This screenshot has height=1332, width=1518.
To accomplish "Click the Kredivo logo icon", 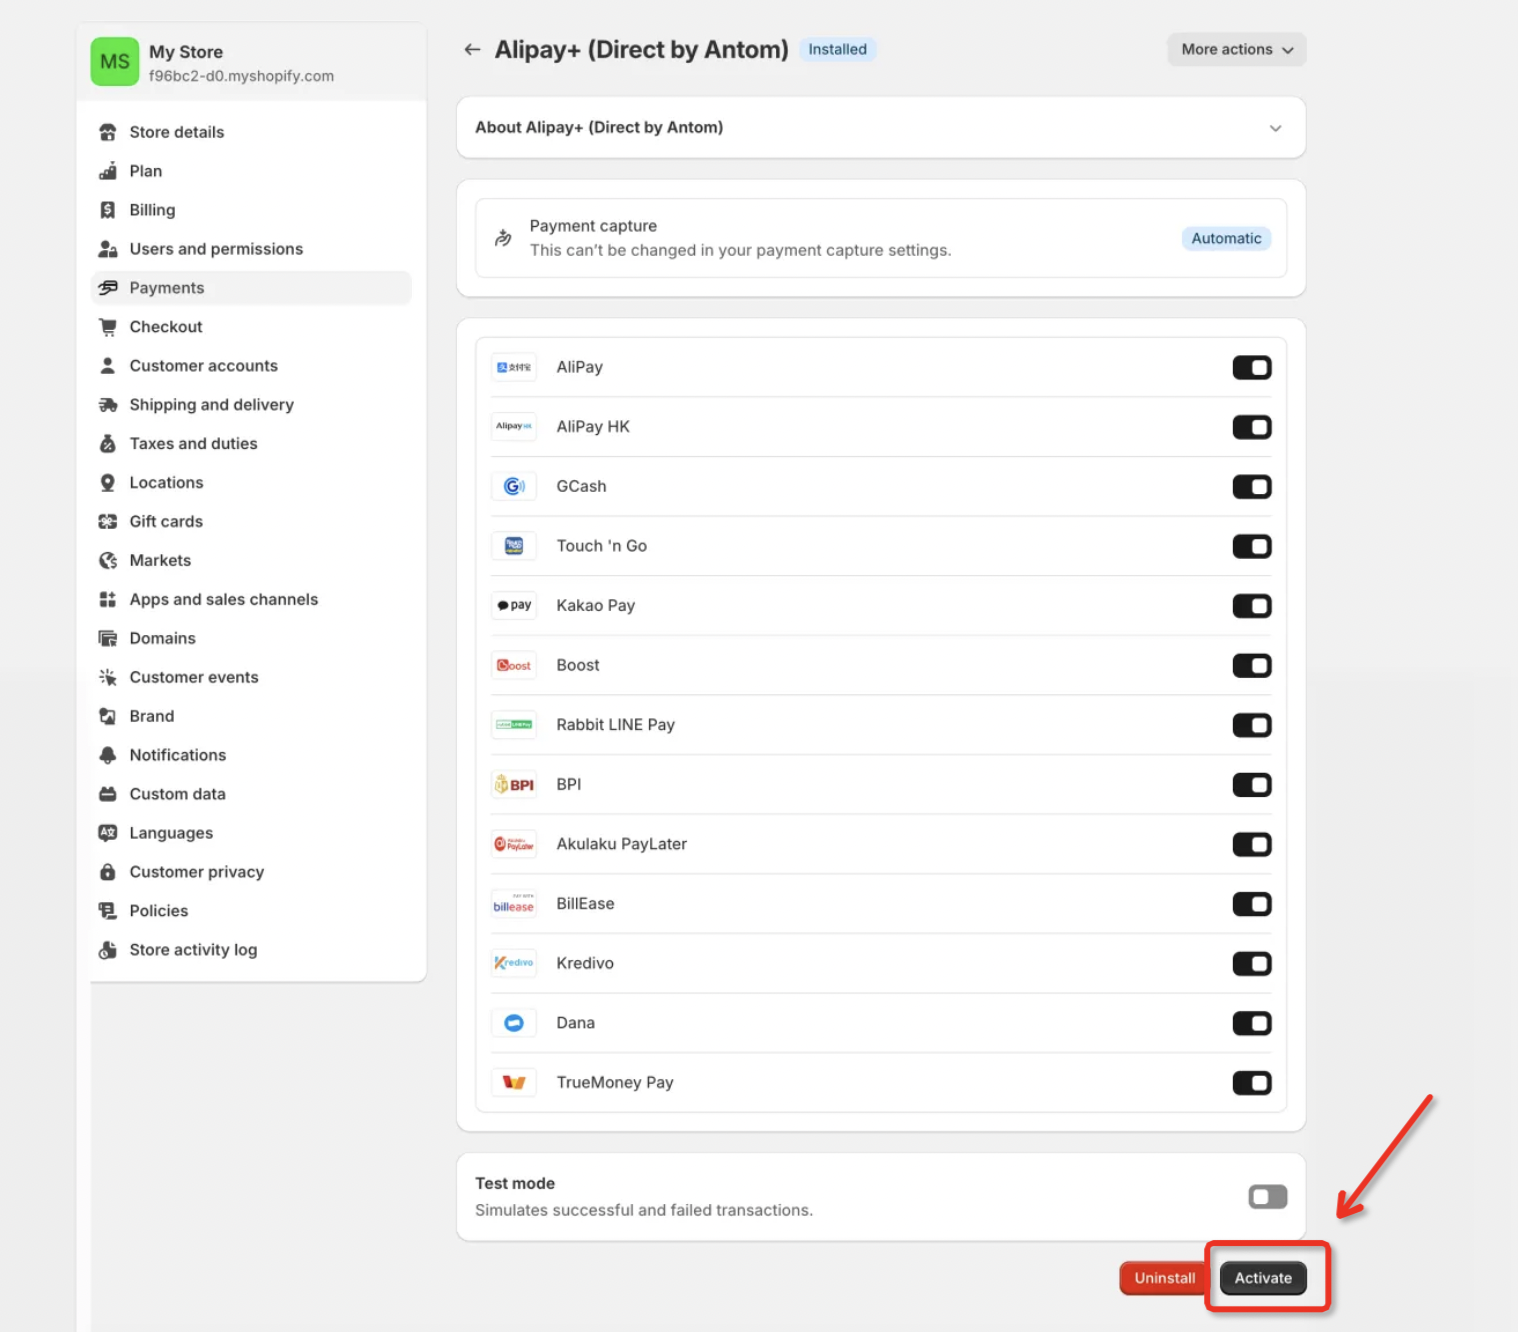I will coord(514,963).
